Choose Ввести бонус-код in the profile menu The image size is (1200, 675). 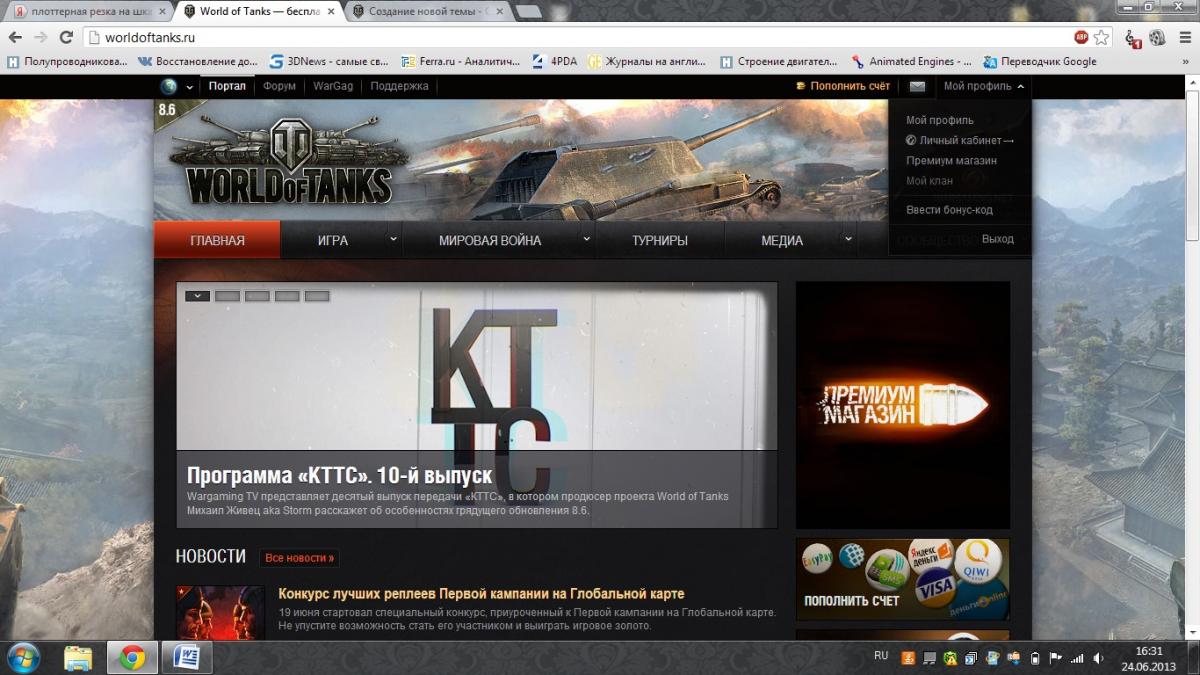coord(949,210)
